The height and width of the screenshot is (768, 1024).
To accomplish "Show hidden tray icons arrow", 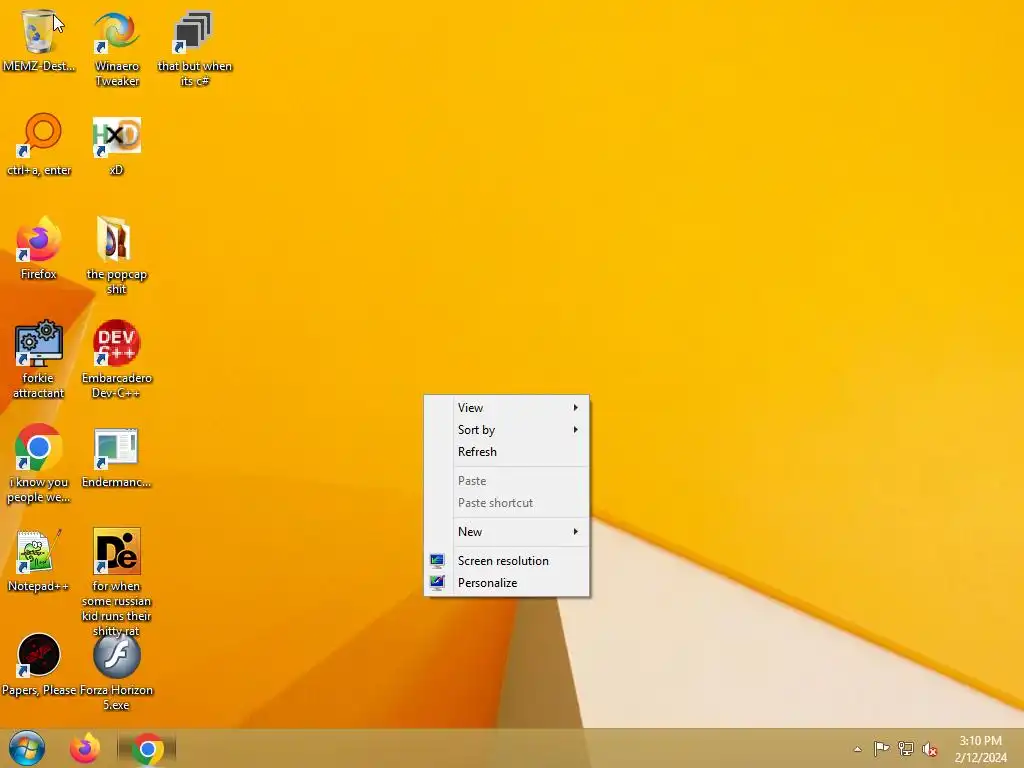I will 857,749.
